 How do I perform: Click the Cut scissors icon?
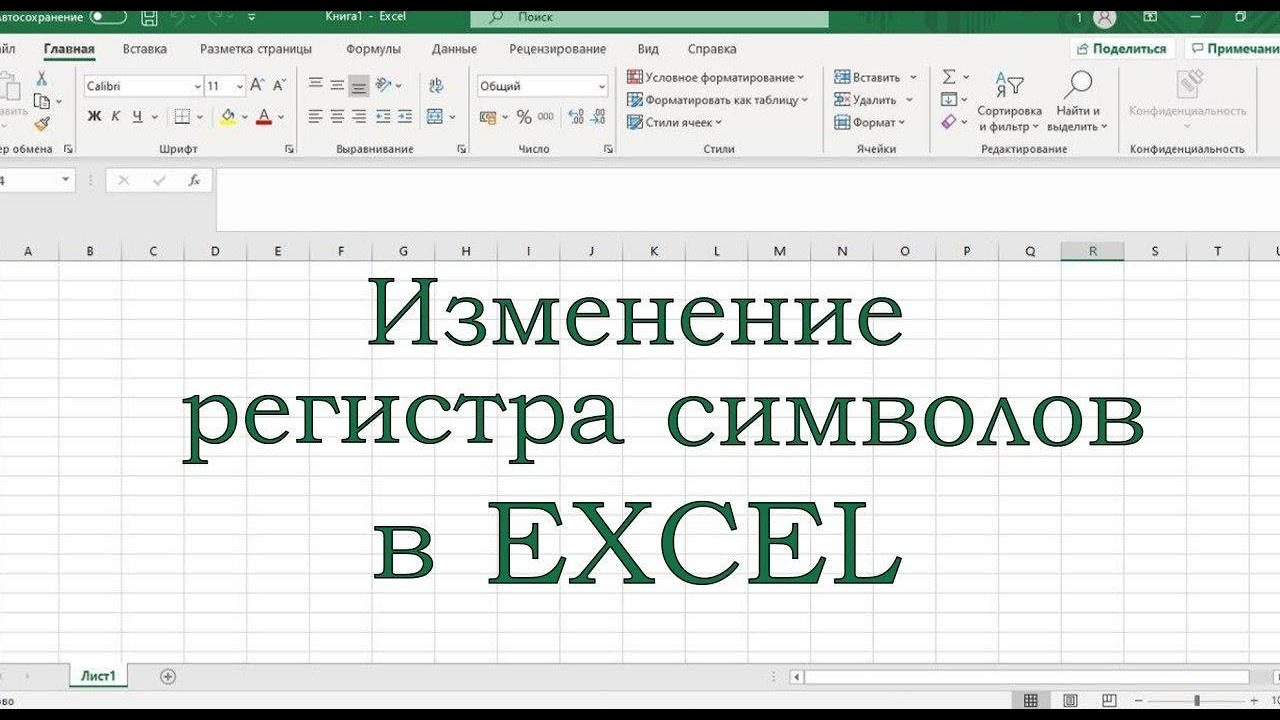(42, 78)
